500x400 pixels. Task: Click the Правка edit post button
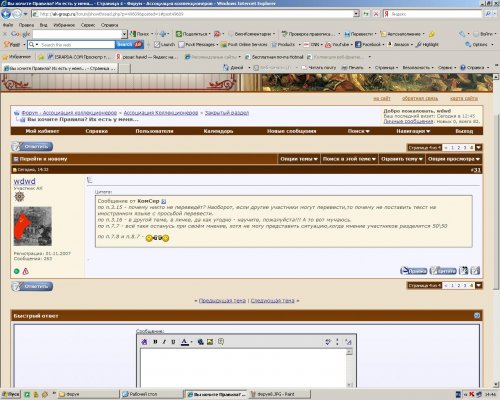pyautogui.click(x=413, y=271)
